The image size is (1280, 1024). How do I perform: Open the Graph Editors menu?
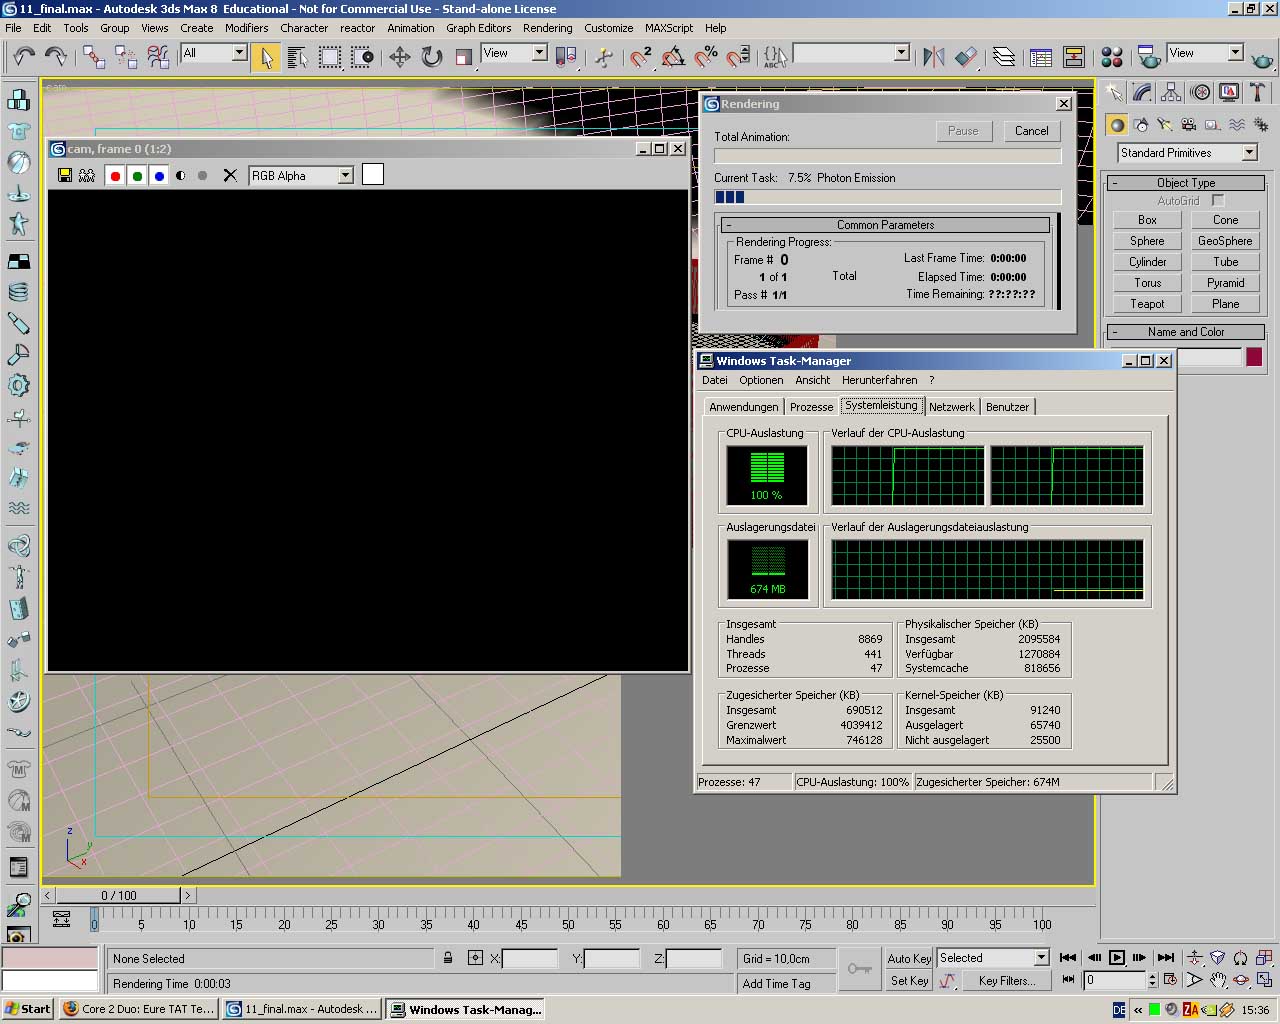[x=478, y=28]
